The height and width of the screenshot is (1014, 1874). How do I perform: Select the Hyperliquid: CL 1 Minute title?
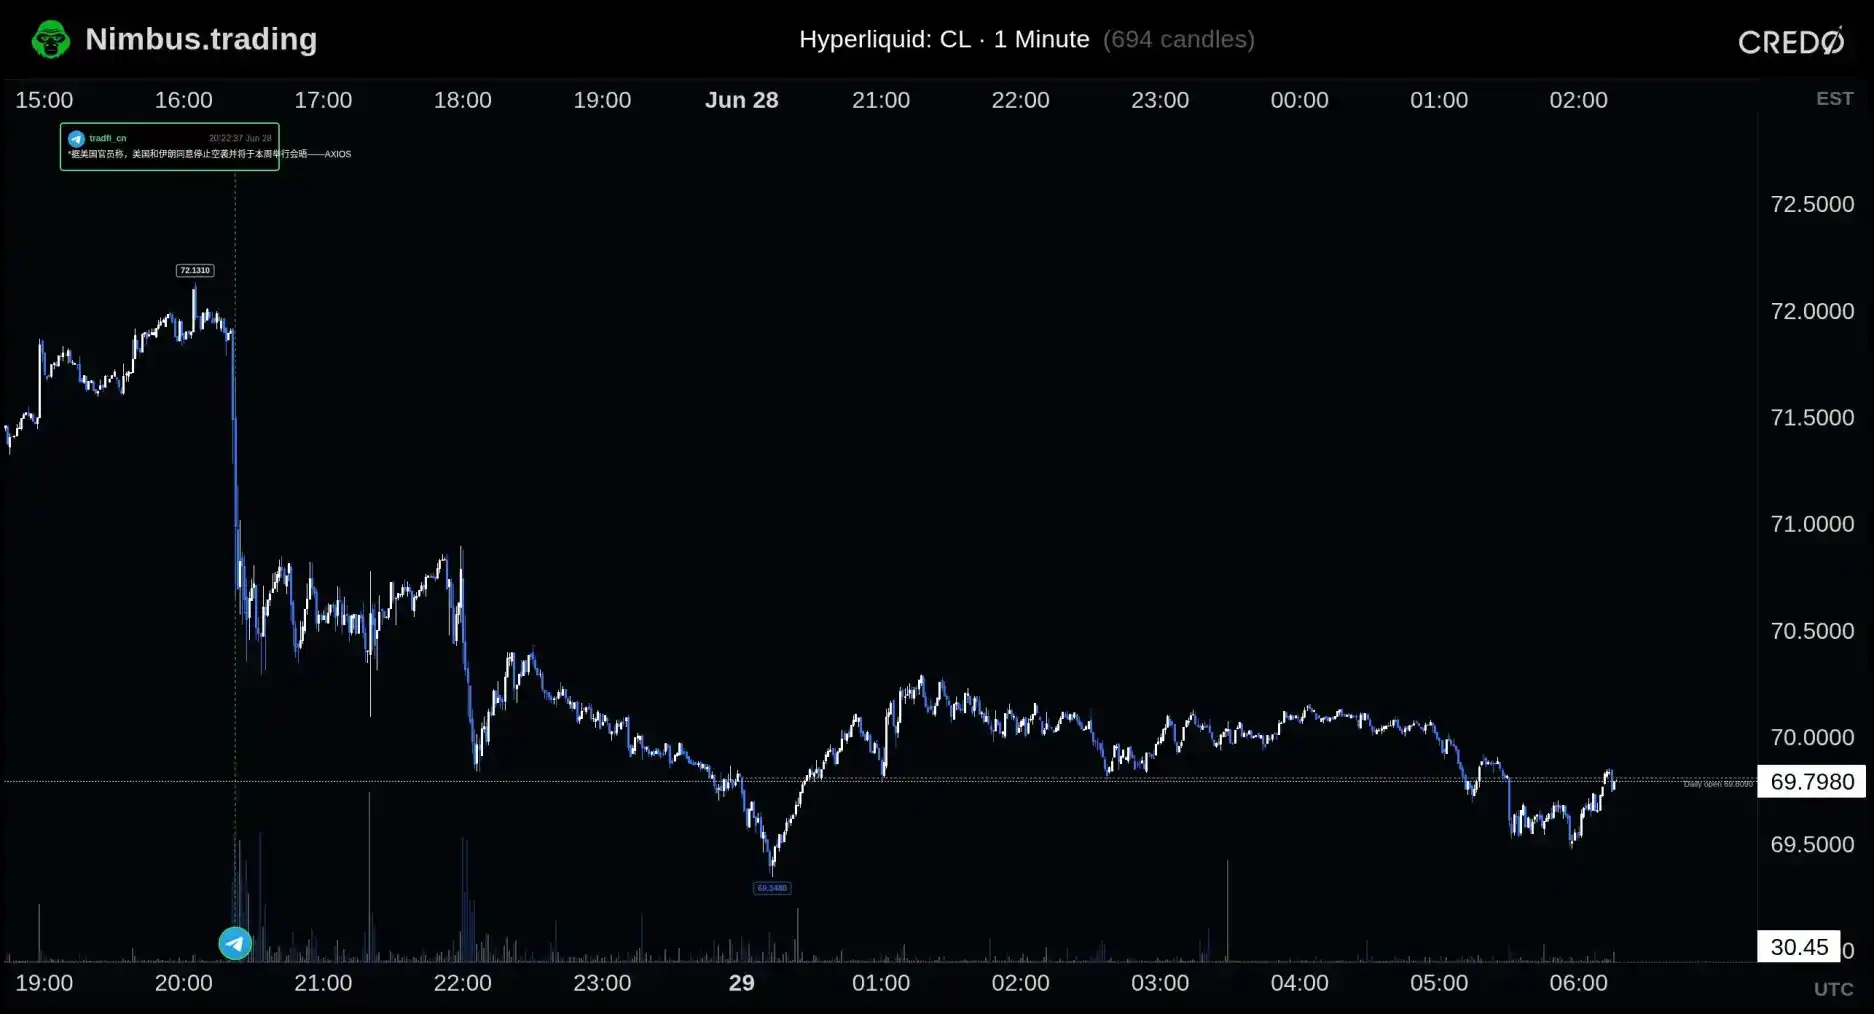[944, 39]
